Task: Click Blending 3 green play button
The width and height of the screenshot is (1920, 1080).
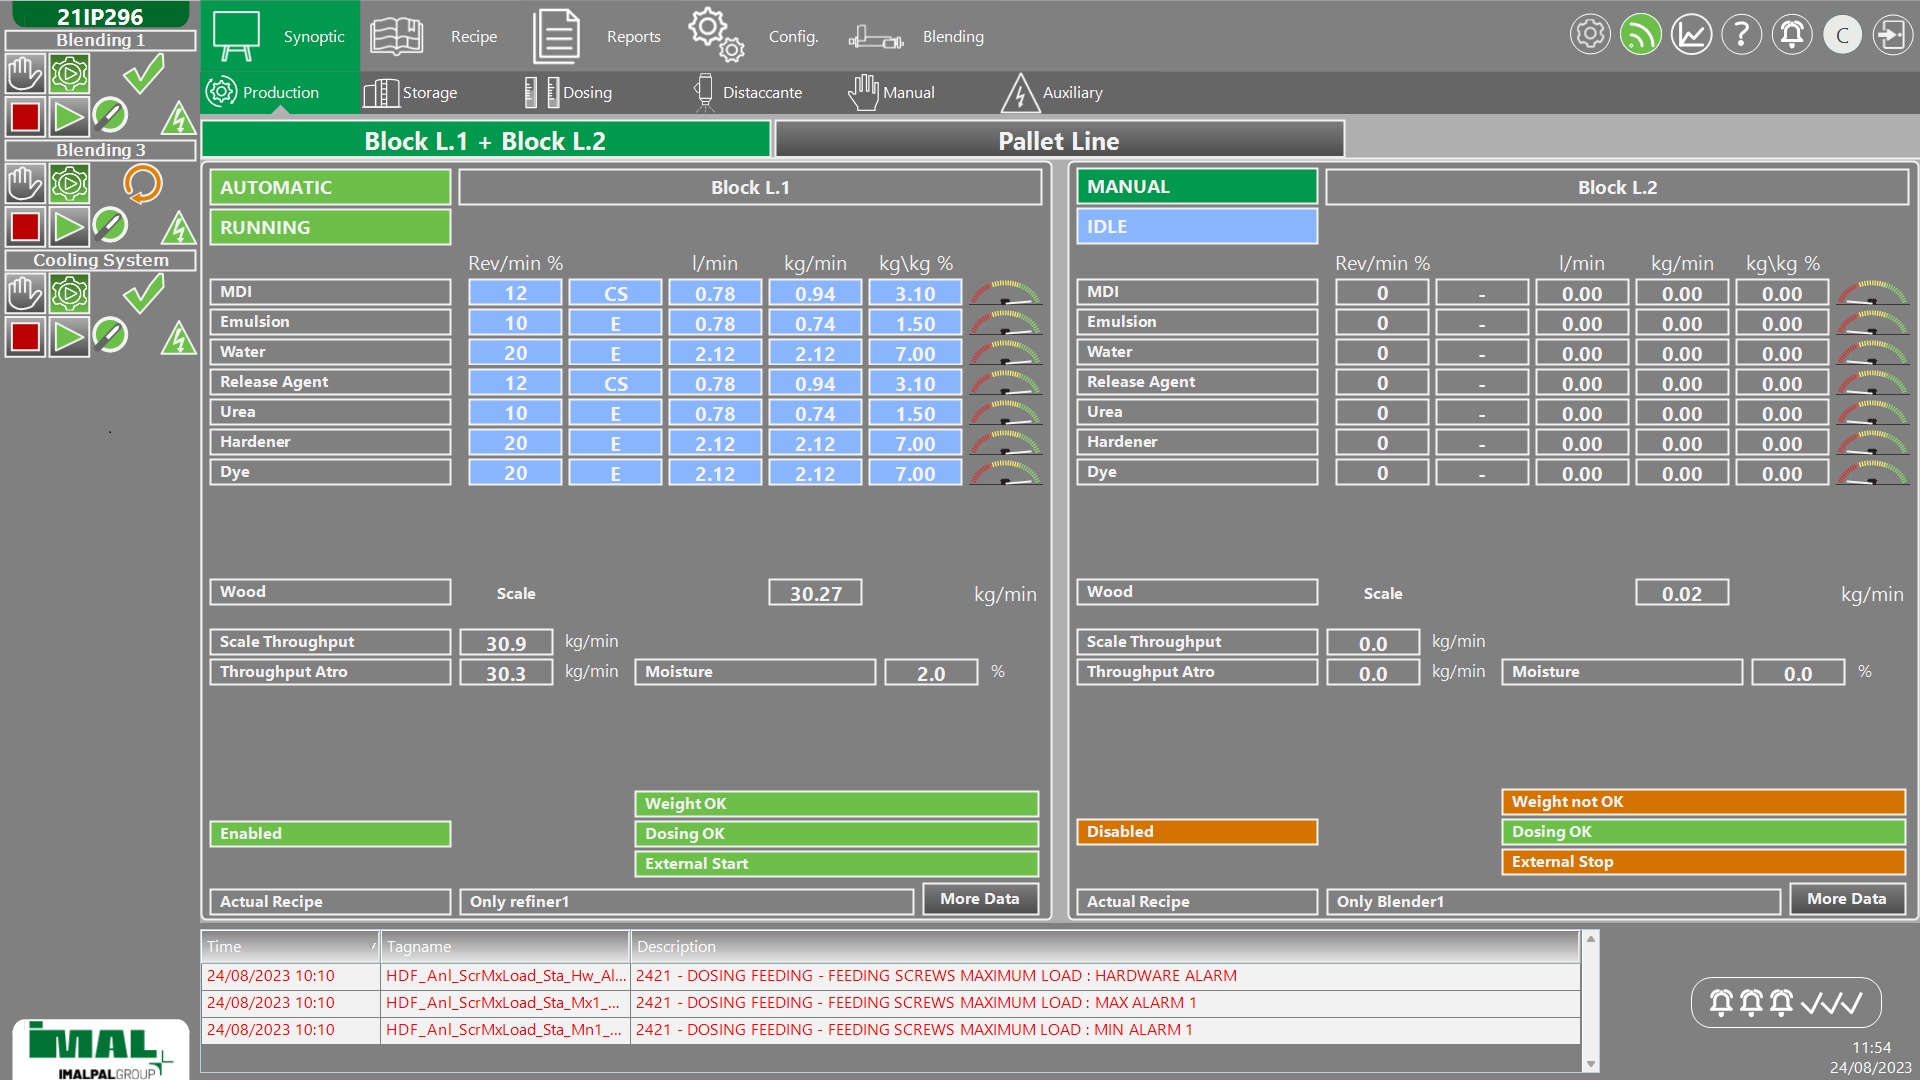Action: tap(69, 227)
